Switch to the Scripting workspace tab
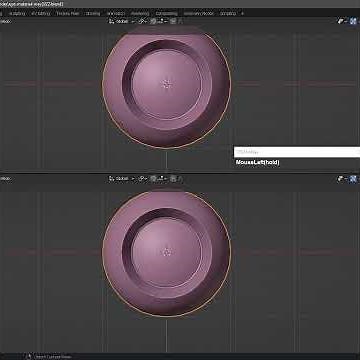 228,14
